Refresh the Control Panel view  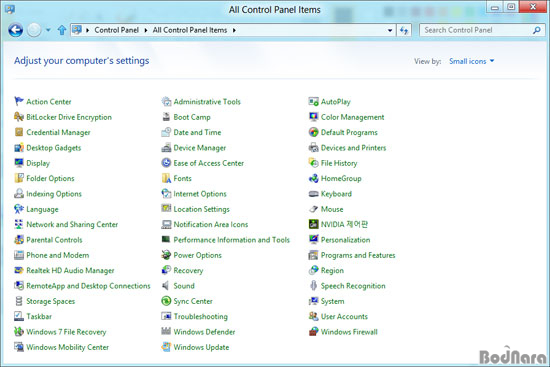[404, 31]
